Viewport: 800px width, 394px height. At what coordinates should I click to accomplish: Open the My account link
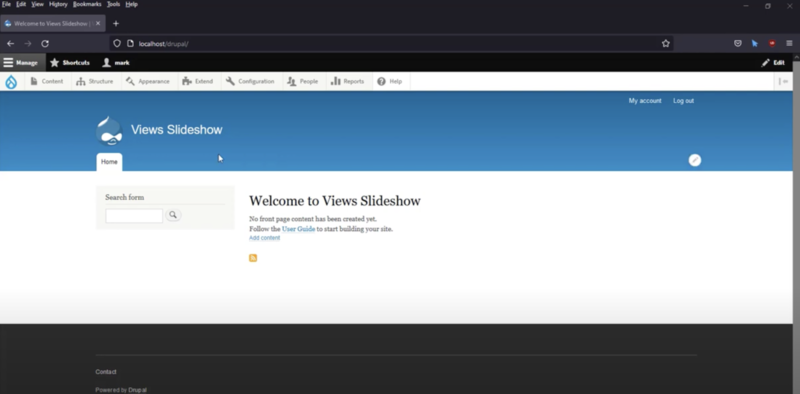[x=645, y=101]
